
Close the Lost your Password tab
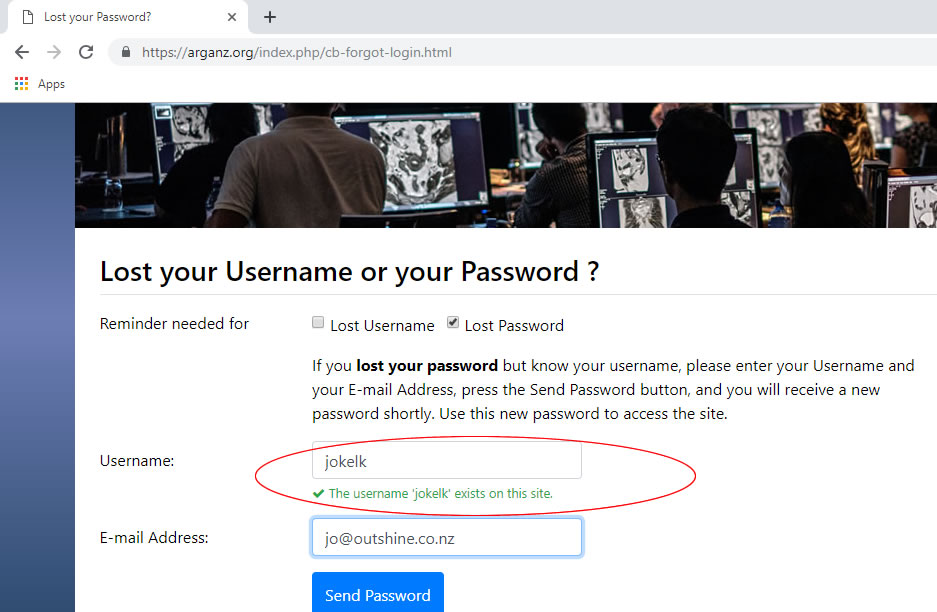pos(232,17)
